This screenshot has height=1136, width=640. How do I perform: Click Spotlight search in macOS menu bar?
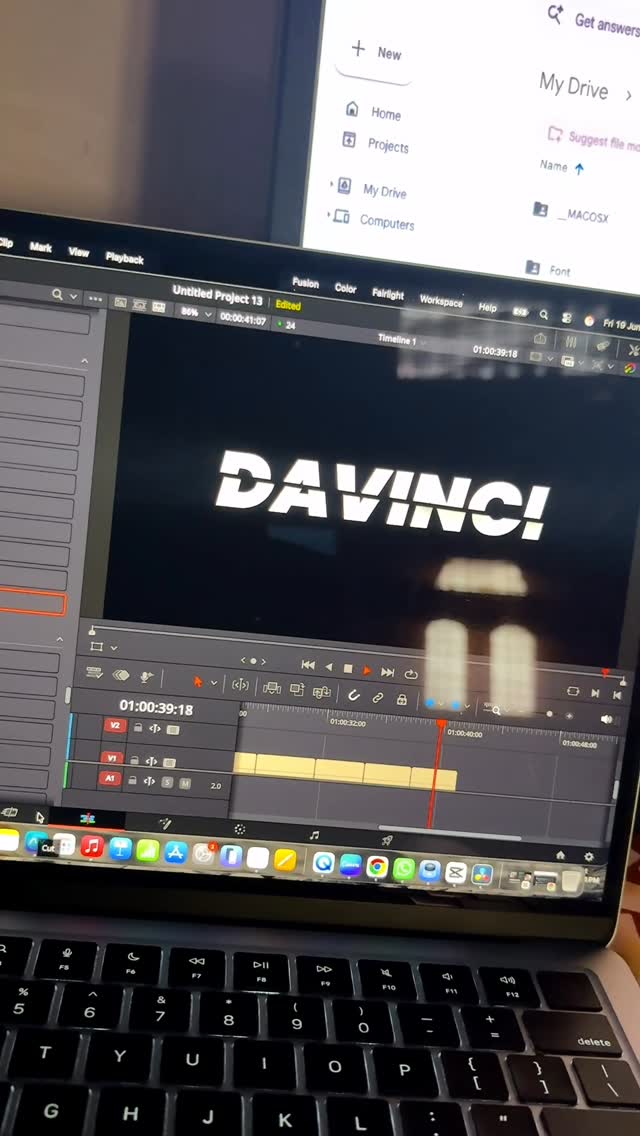544,314
